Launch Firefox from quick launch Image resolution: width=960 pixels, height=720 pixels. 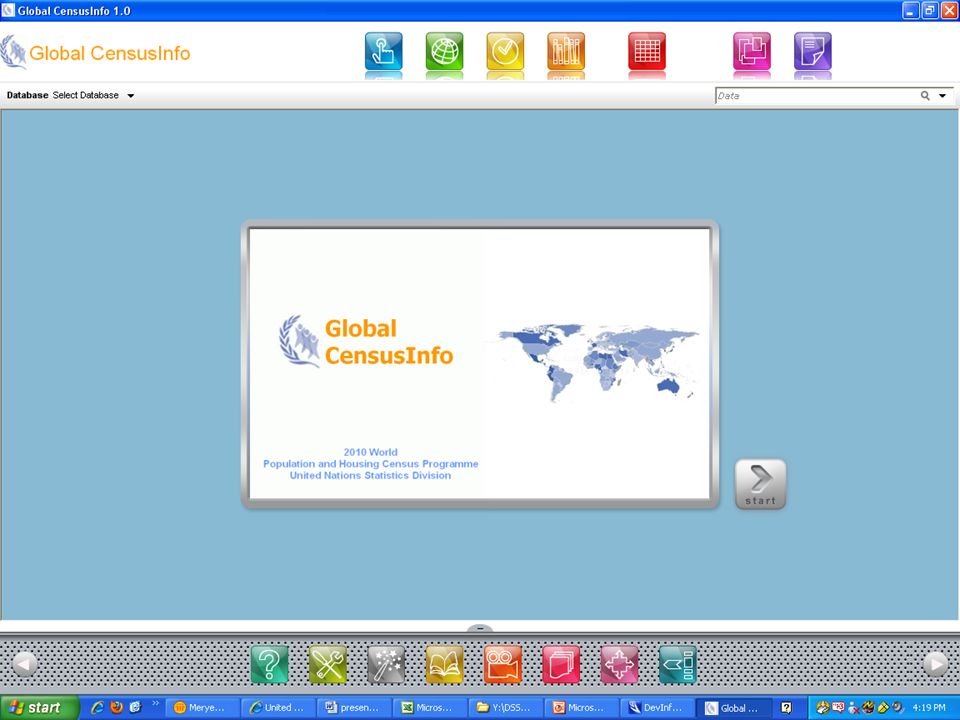(x=116, y=708)
